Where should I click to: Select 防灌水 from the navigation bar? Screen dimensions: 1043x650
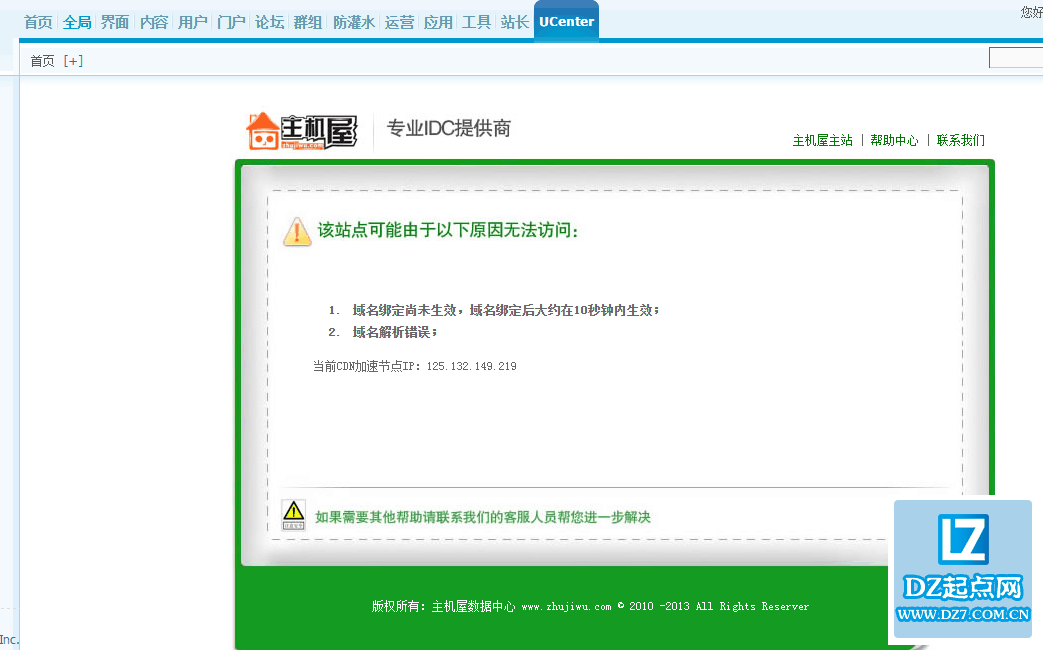pyautogui.click(x=354, y=22)
